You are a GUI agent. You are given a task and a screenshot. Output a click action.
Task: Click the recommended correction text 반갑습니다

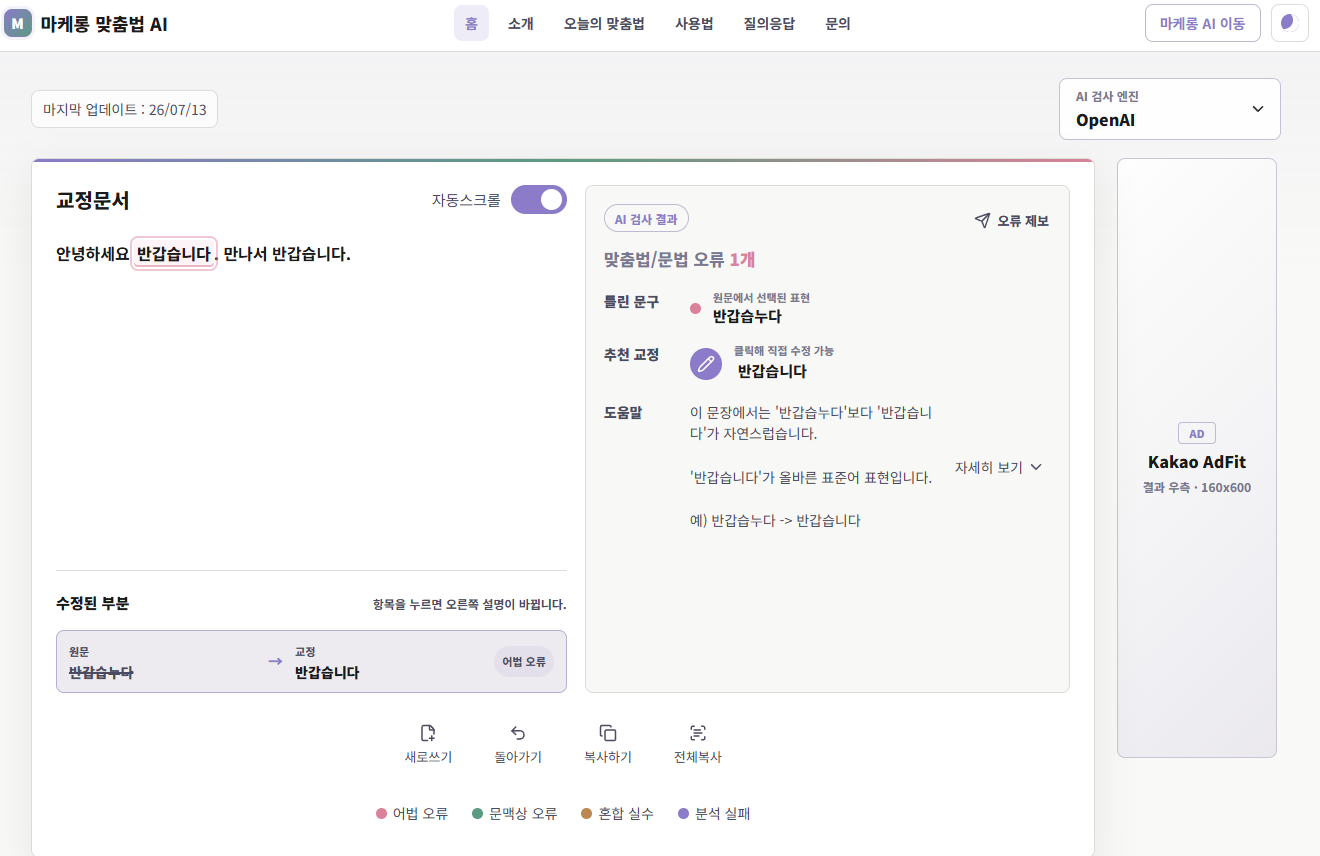point(772,371)
